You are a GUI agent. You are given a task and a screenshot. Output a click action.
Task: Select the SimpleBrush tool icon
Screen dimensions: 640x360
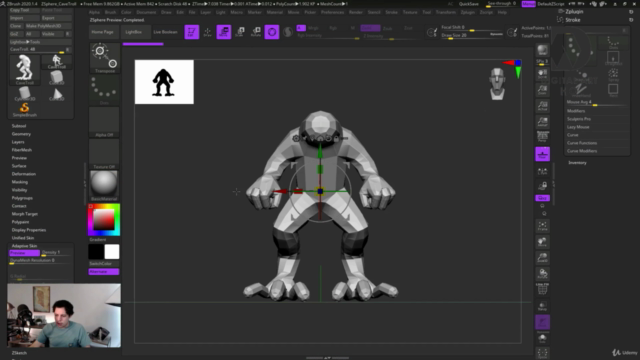[x=24, y=109]
